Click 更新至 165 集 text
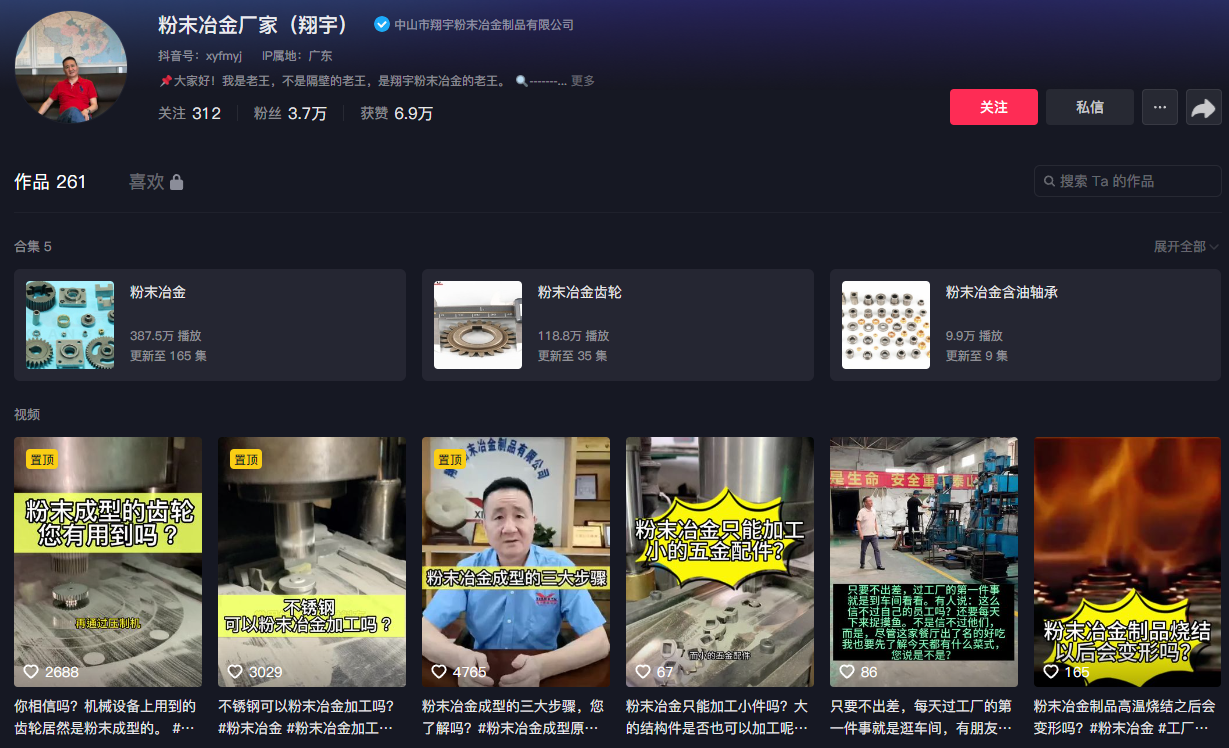Viewport: 1229px width, 748px height. click(x=168, y=356)
